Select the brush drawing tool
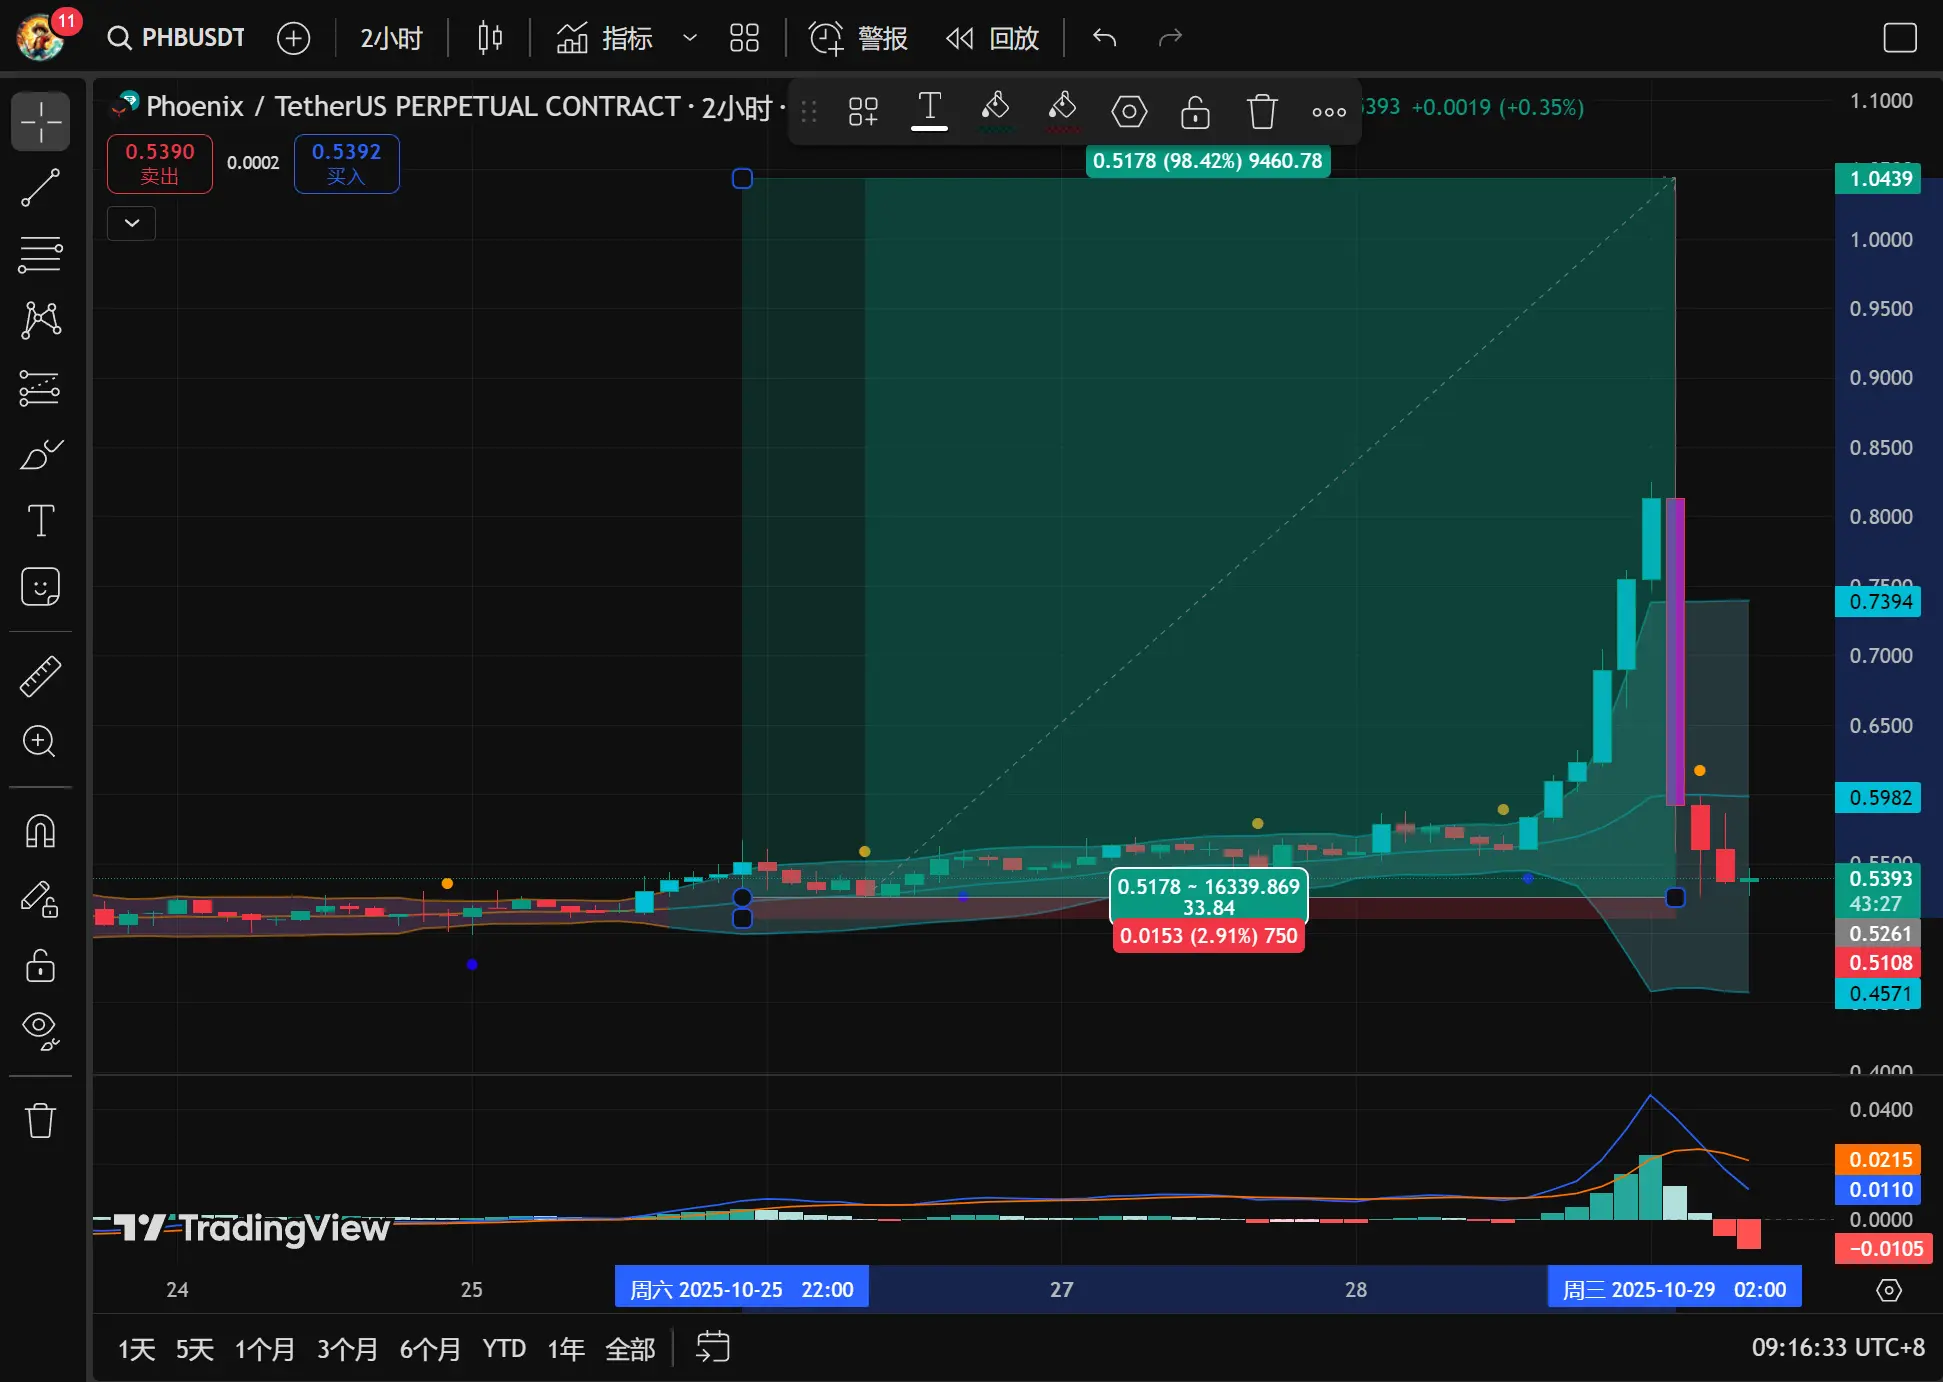 [40, 454]
